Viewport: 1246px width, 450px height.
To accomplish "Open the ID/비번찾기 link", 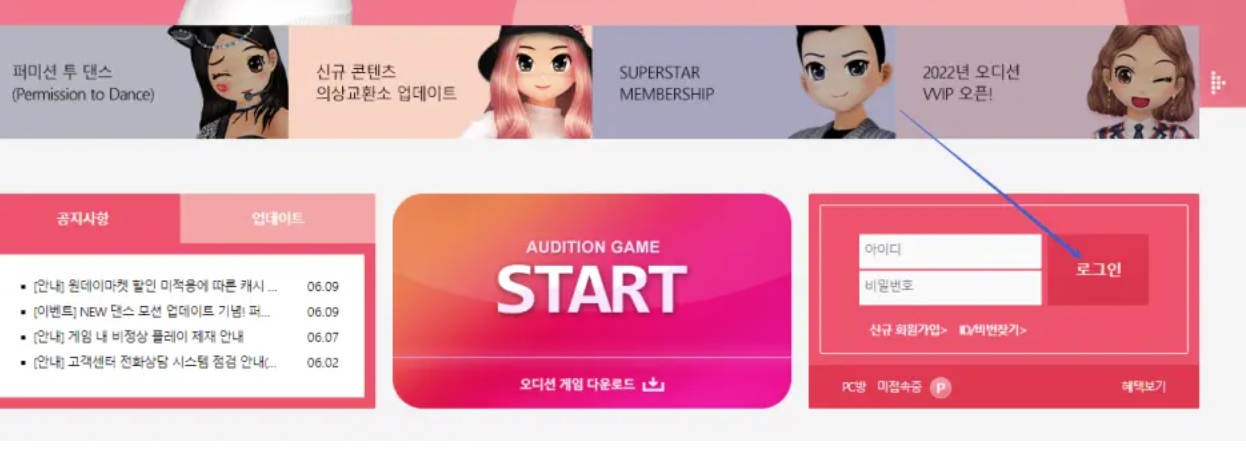I will pos(993,329).
